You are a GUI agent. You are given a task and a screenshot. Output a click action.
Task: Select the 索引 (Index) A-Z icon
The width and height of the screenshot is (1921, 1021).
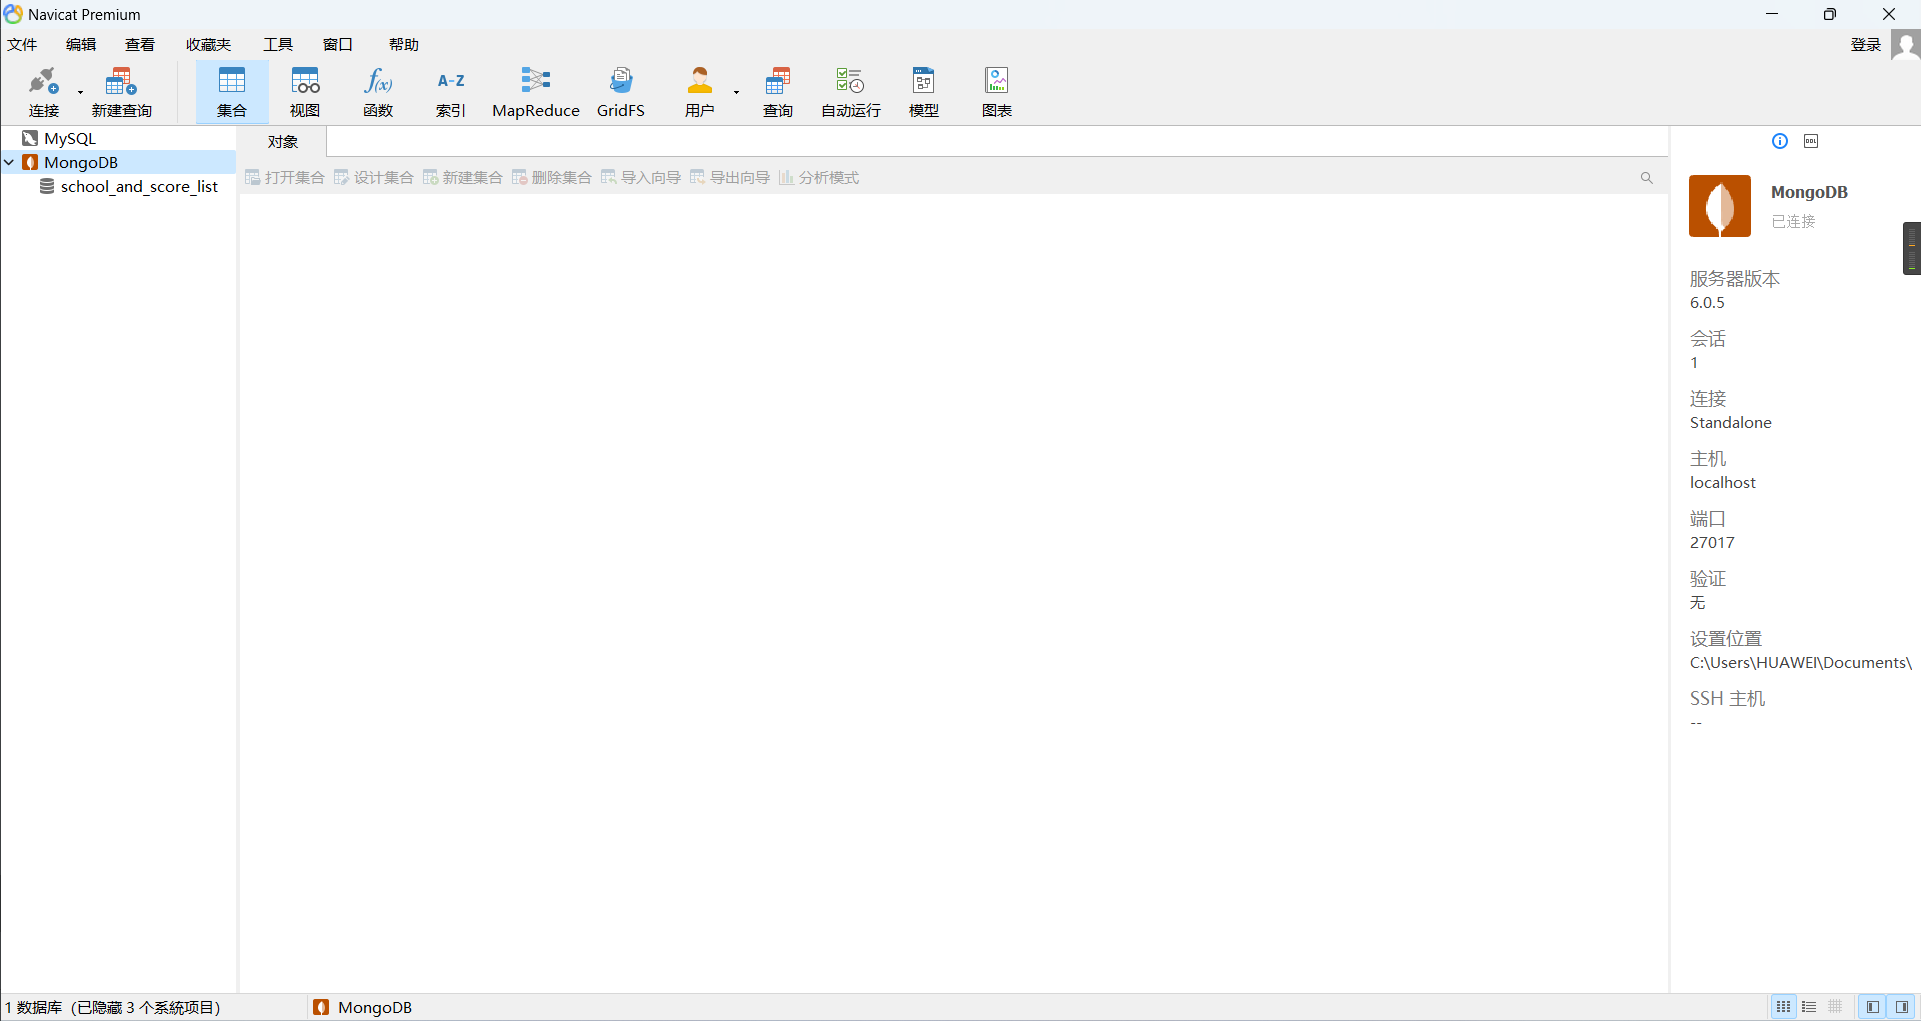pos(451,92)
